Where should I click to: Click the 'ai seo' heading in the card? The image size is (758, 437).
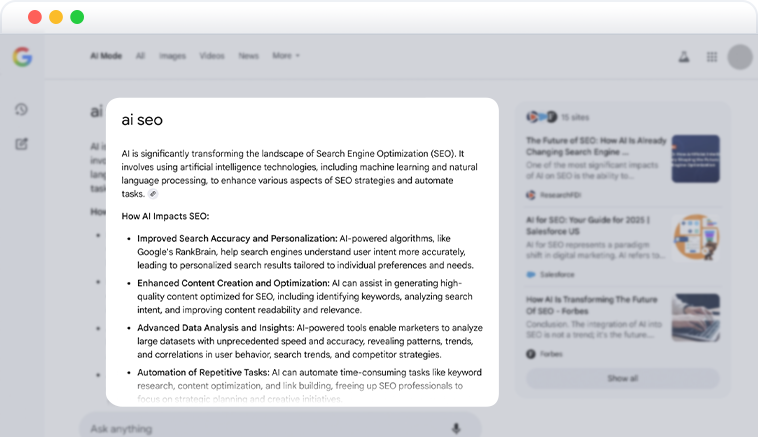142,120
